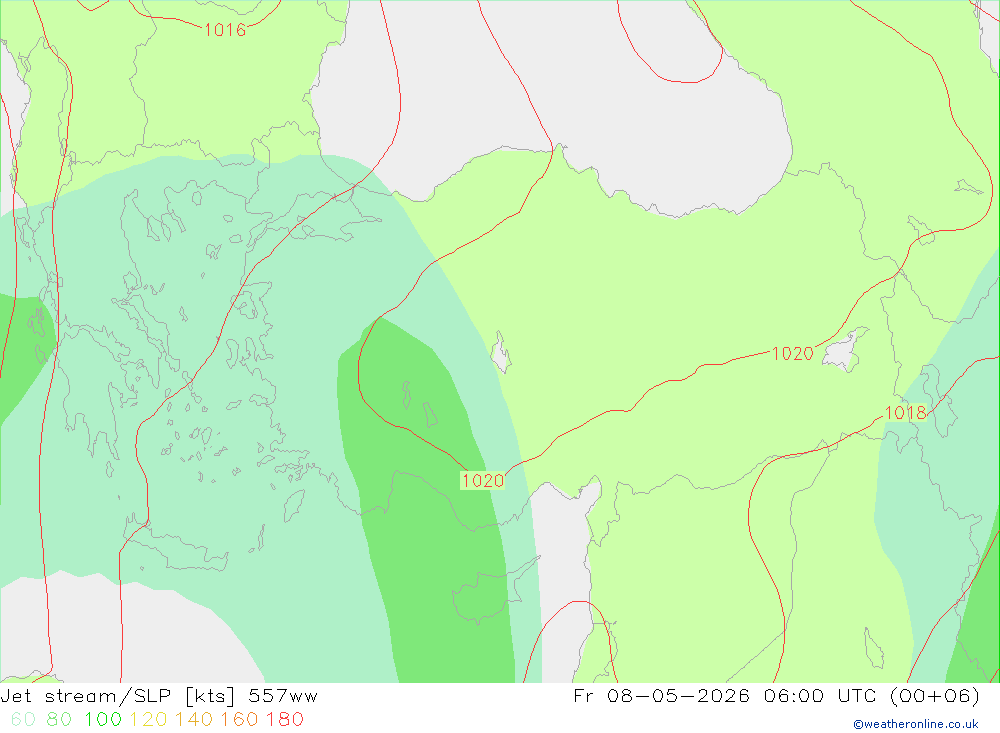Open the weatheronline.co.uk copyright link

pos(916,724)
